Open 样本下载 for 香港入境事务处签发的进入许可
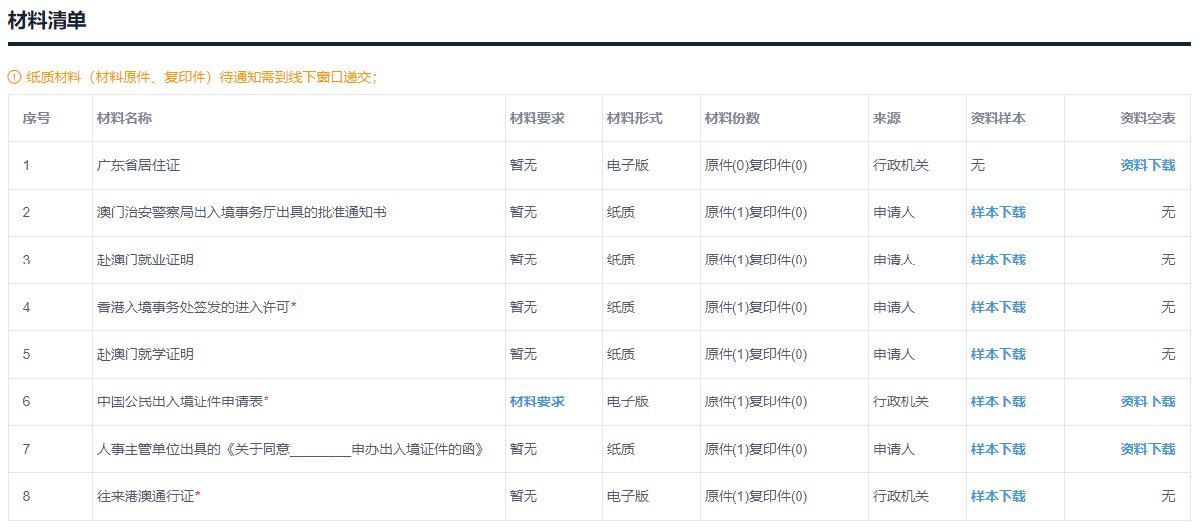Screen dimensions: 1200x529 998,307
